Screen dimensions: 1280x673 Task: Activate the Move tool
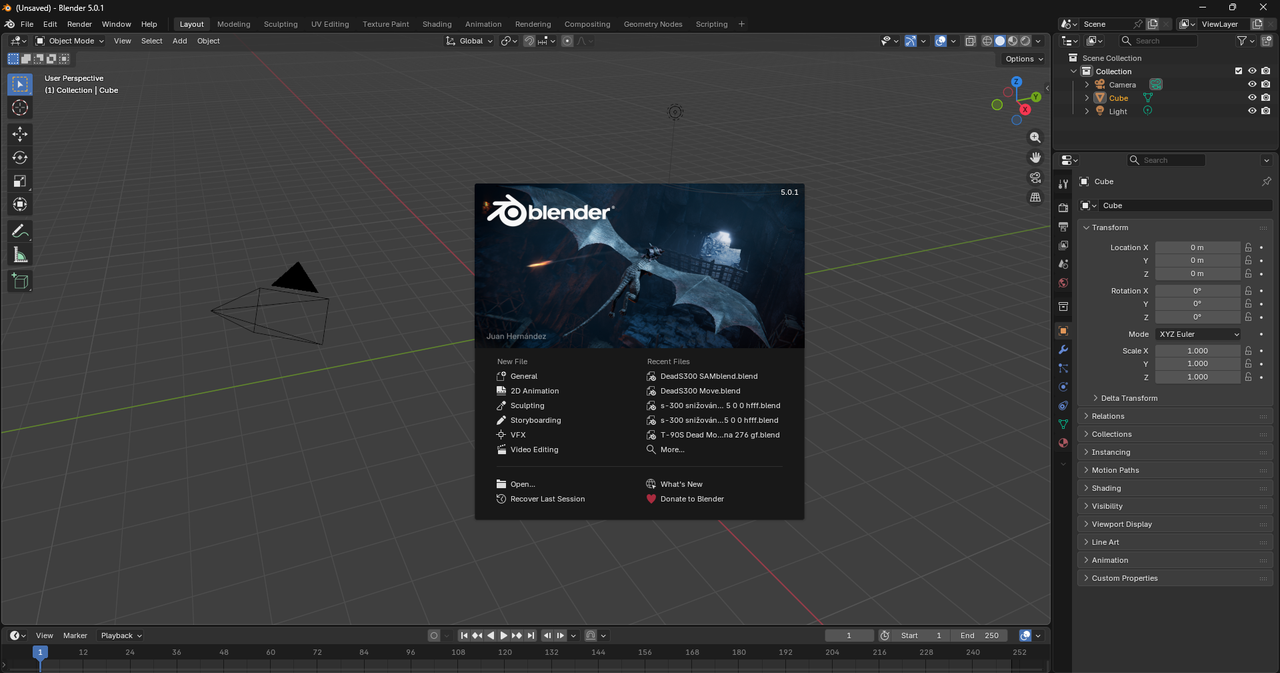click(20, 134)
